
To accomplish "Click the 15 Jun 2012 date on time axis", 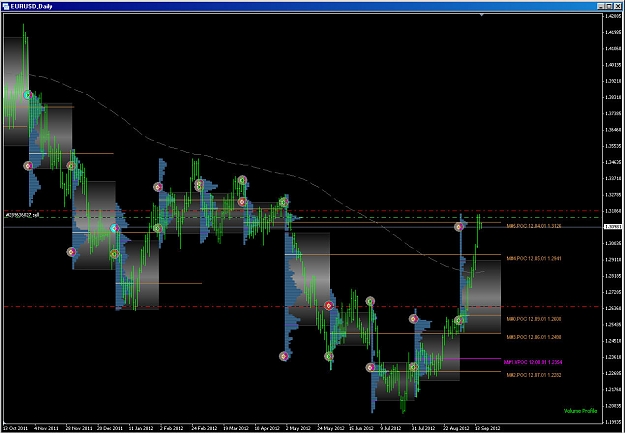I will (x=361, y=428).
